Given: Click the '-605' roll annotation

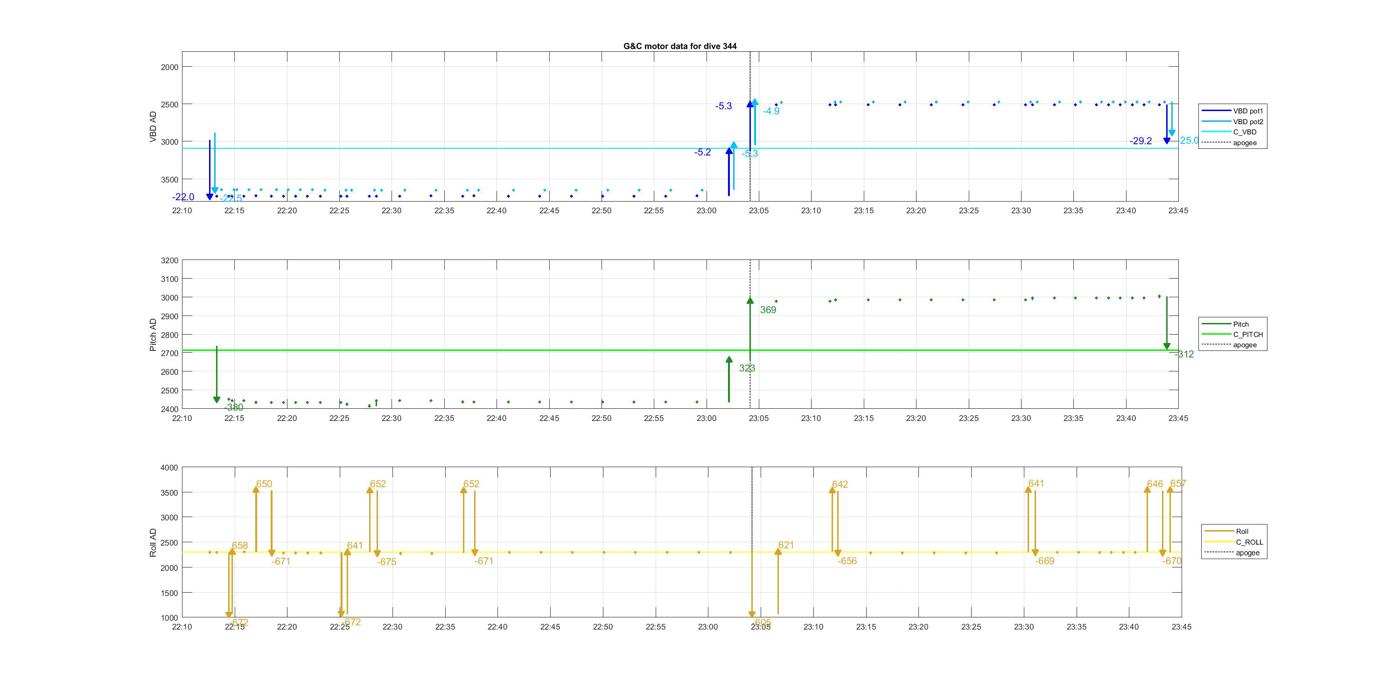Looking at the screenshot, I should click(762, 622).
